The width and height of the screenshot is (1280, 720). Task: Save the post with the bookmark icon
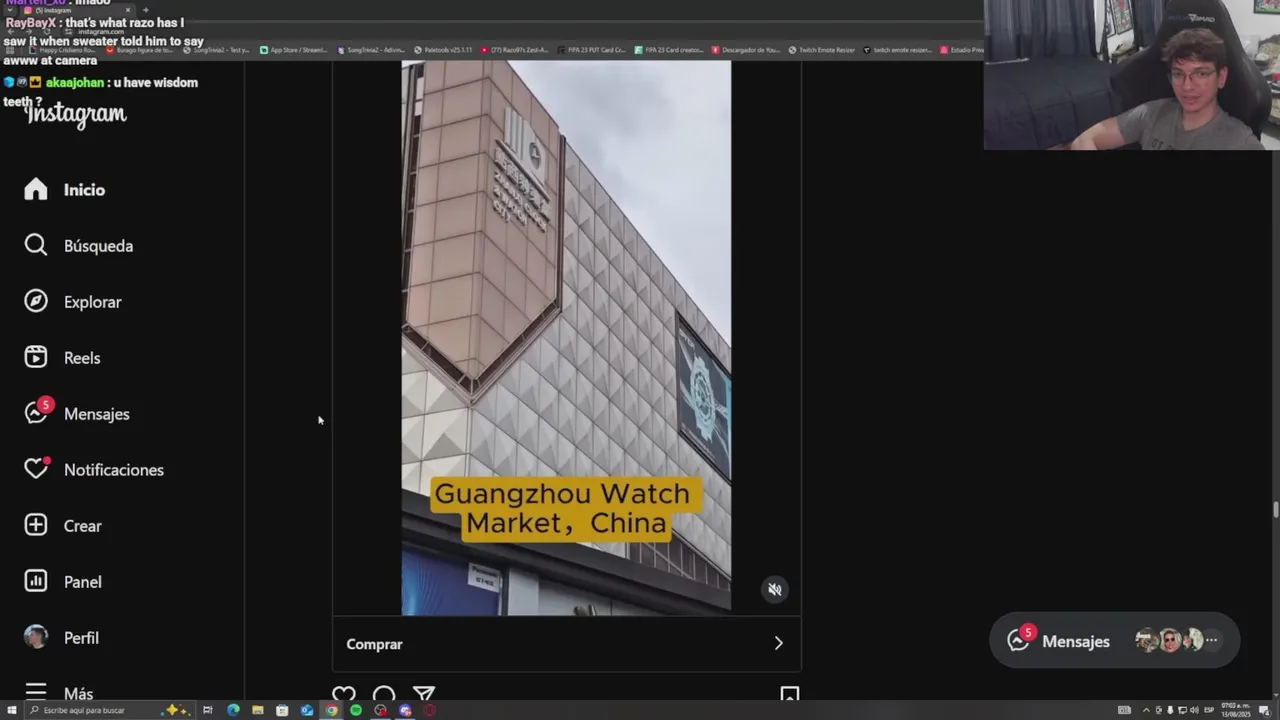[789, 695]
